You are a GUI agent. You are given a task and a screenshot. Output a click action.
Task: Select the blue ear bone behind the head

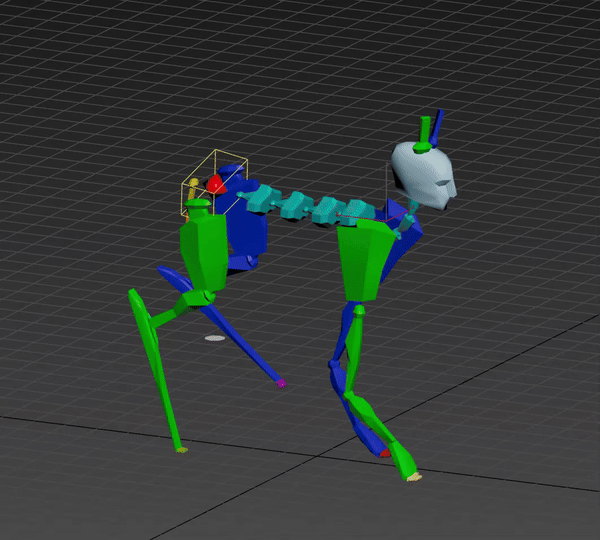437,128
